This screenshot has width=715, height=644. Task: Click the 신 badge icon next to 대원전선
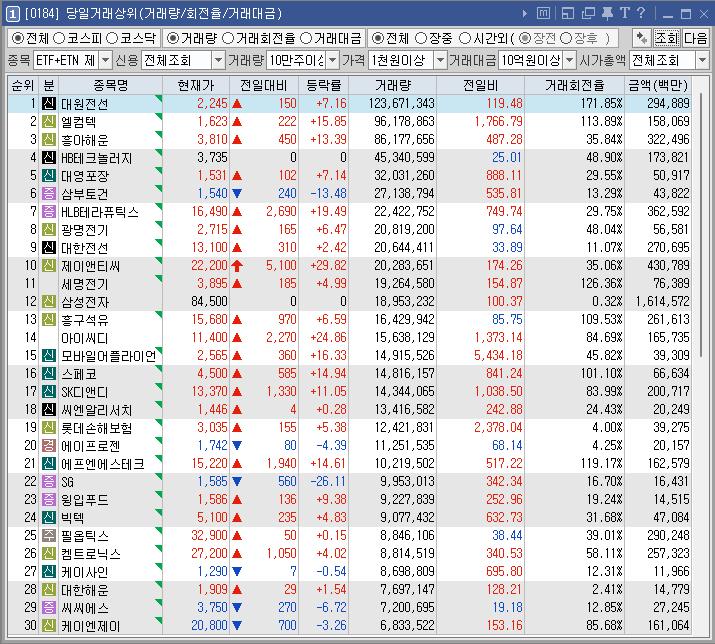point(49,104)
